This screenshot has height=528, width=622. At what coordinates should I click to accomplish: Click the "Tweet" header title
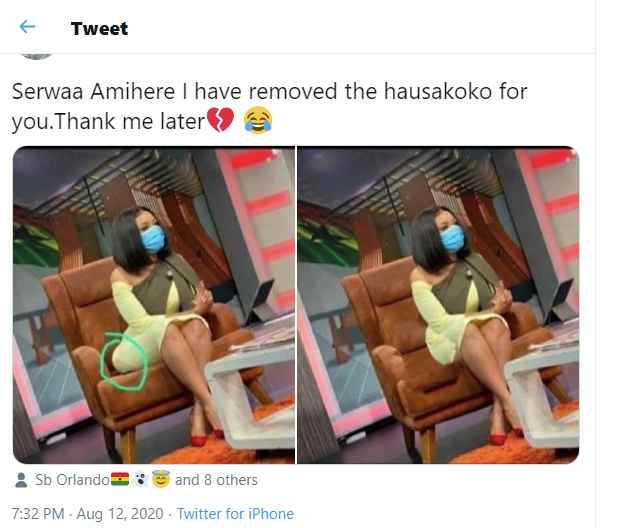click(99, 29)
